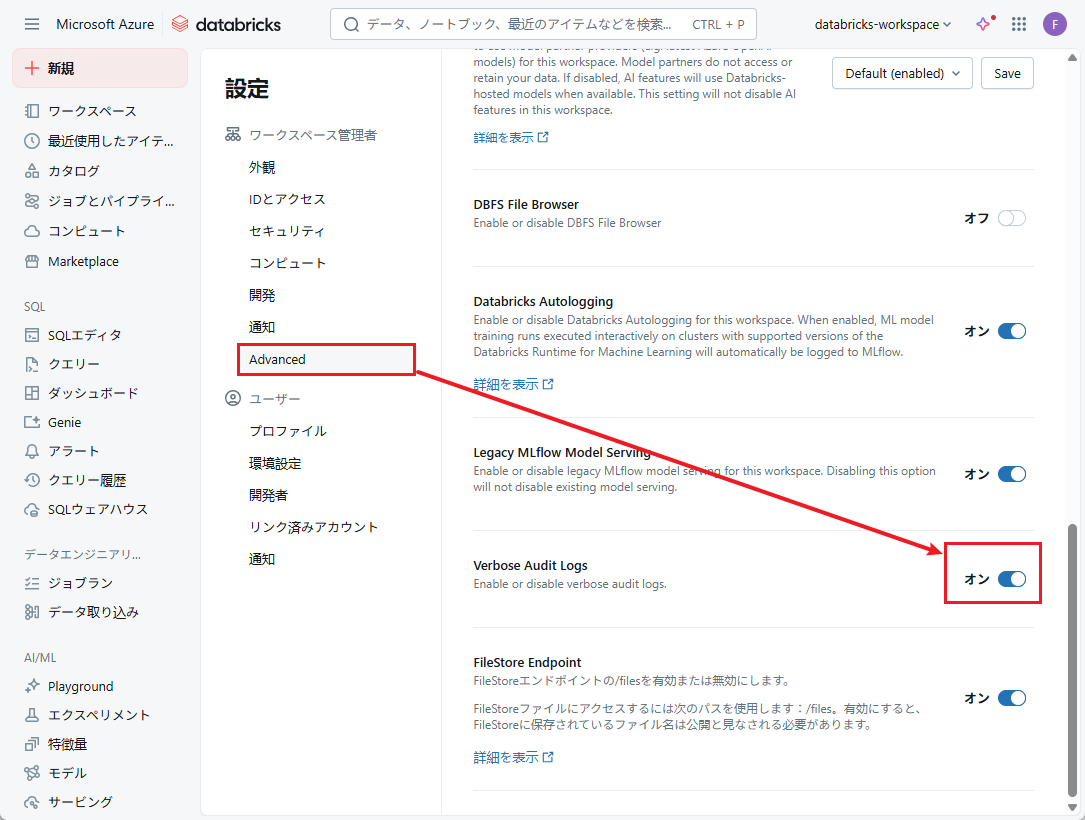Open Genie in the sidebar
Viewport: 1085px width, 820px height.
coord(64,422)
